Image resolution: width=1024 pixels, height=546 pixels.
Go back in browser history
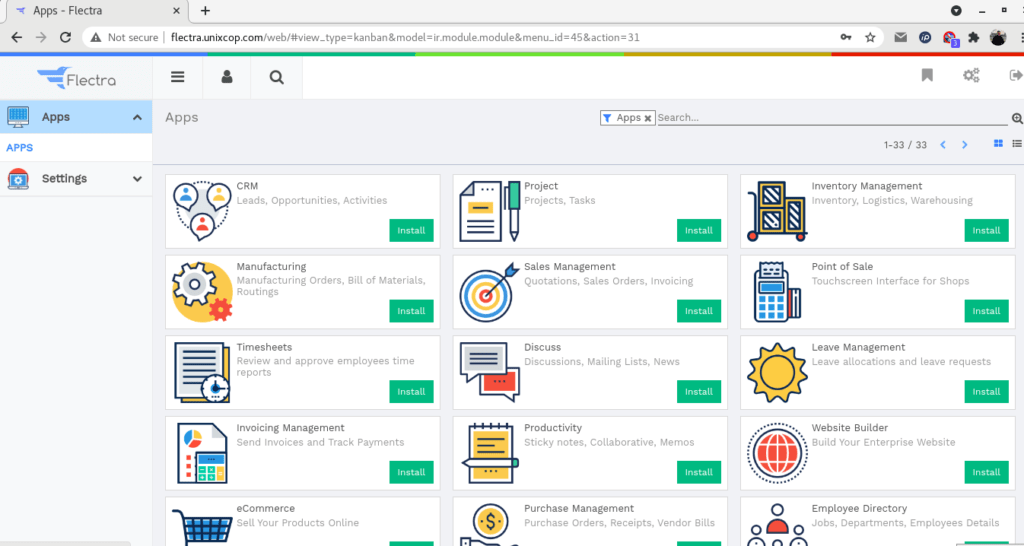pos(17,37)
